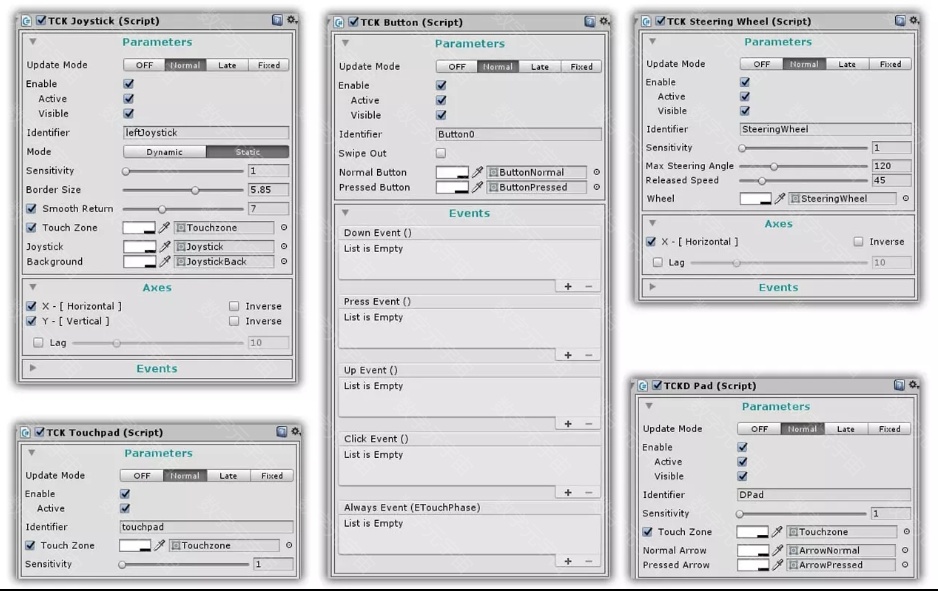Open gear menu in TCKD Pad header
Image resolution: width=938 pixels, height=591 pixels.
[913, 385]
